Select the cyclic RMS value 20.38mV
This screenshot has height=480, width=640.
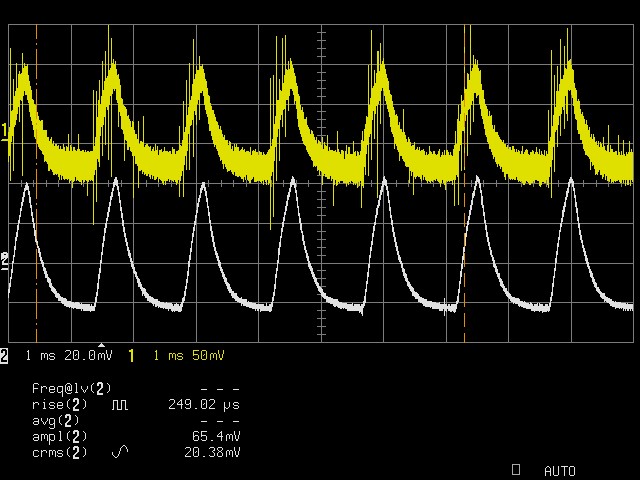(212, 452)
